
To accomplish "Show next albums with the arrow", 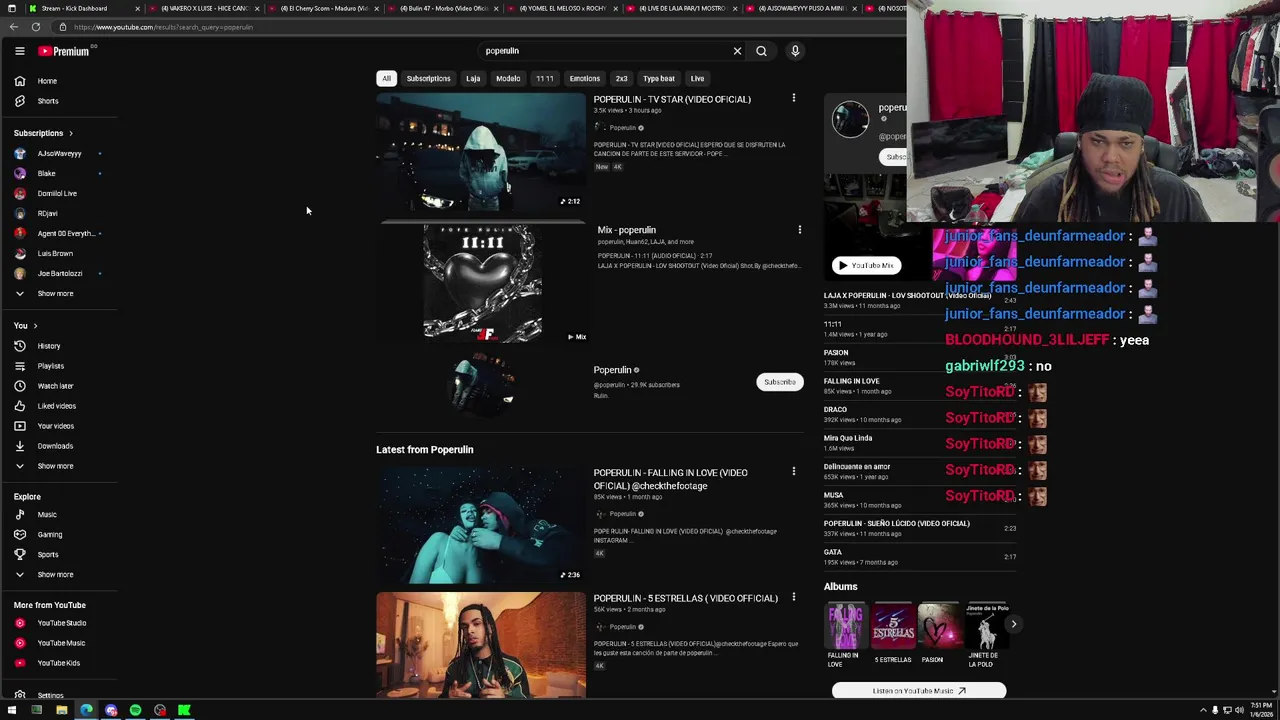I will tap(1013, 624).
